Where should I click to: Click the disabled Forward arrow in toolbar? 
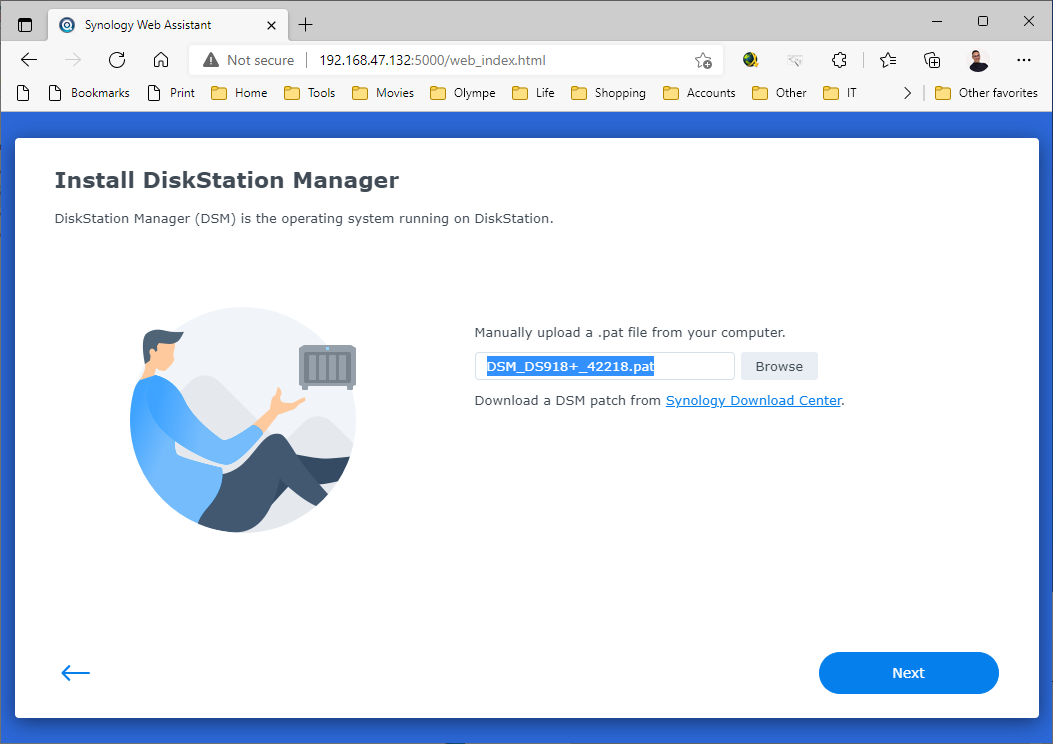(x=73, y=60)
